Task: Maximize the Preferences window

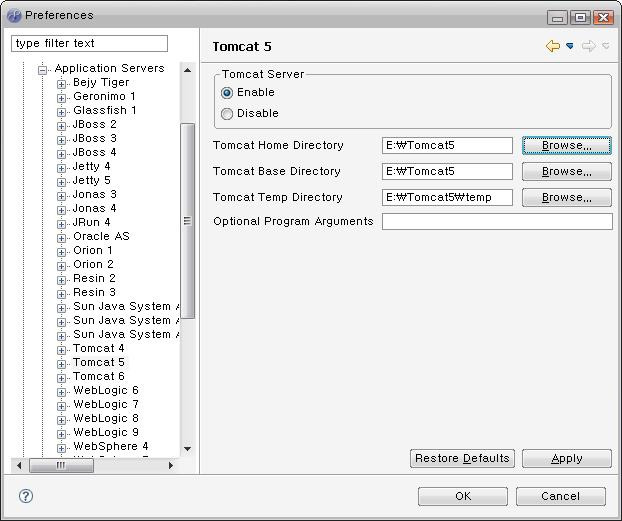Action: click(581, 17)
